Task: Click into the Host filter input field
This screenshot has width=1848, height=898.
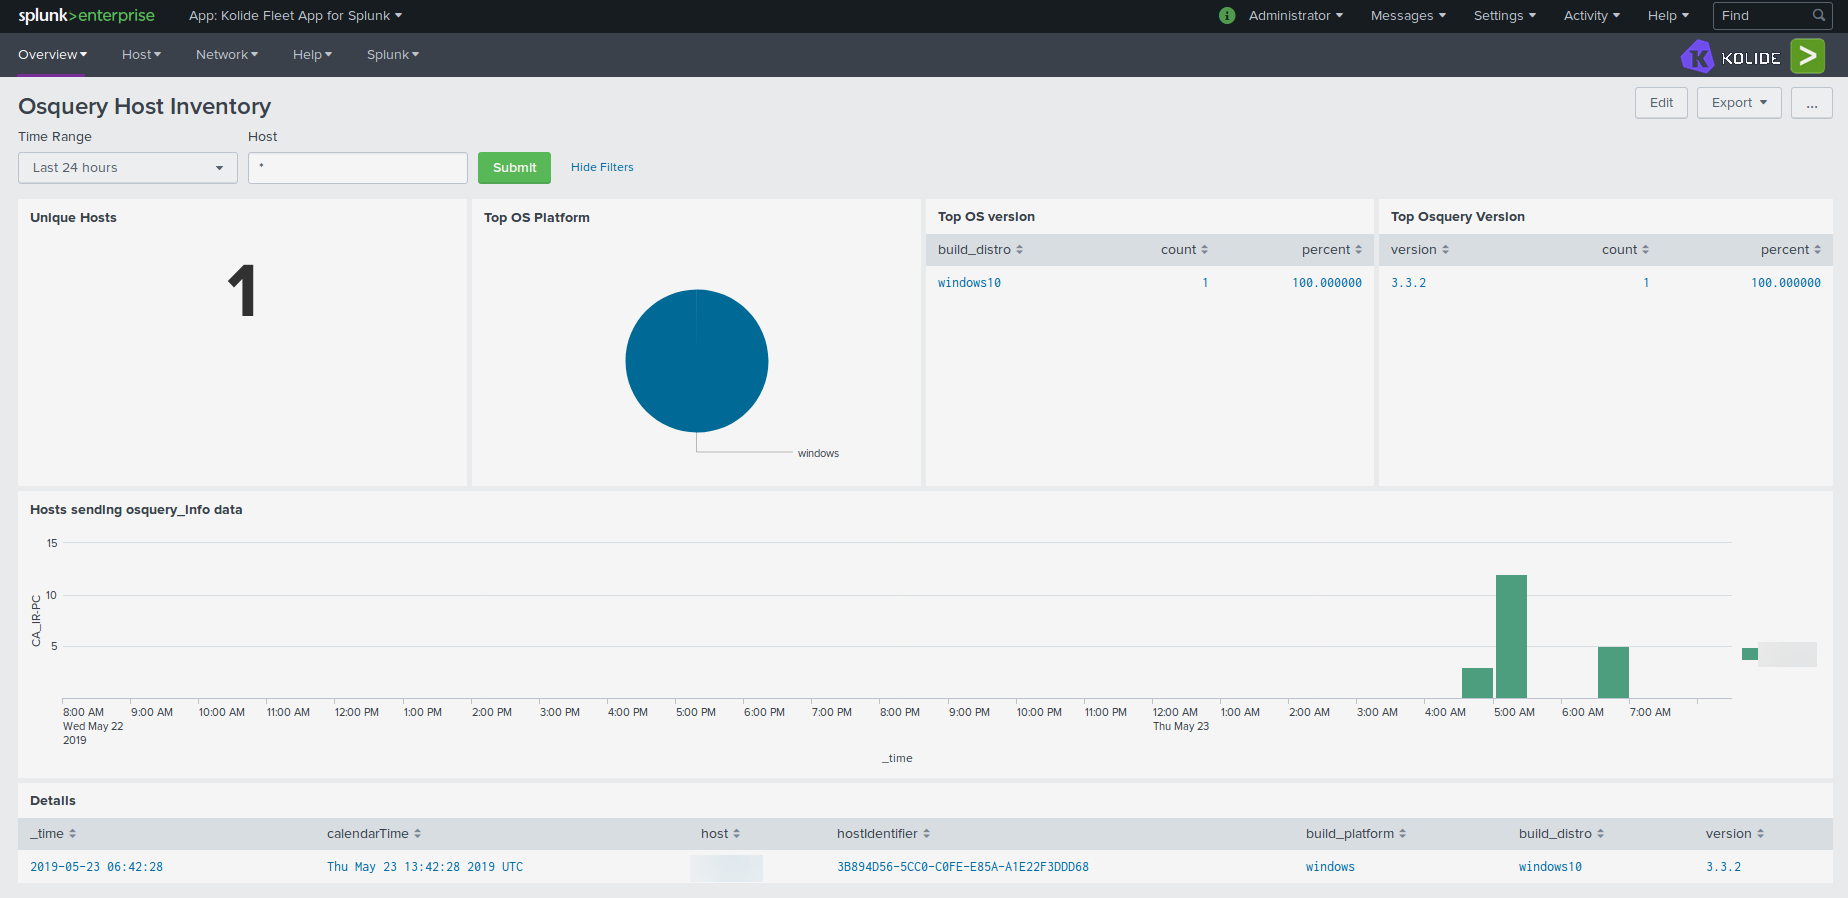Action: point(358,168)
